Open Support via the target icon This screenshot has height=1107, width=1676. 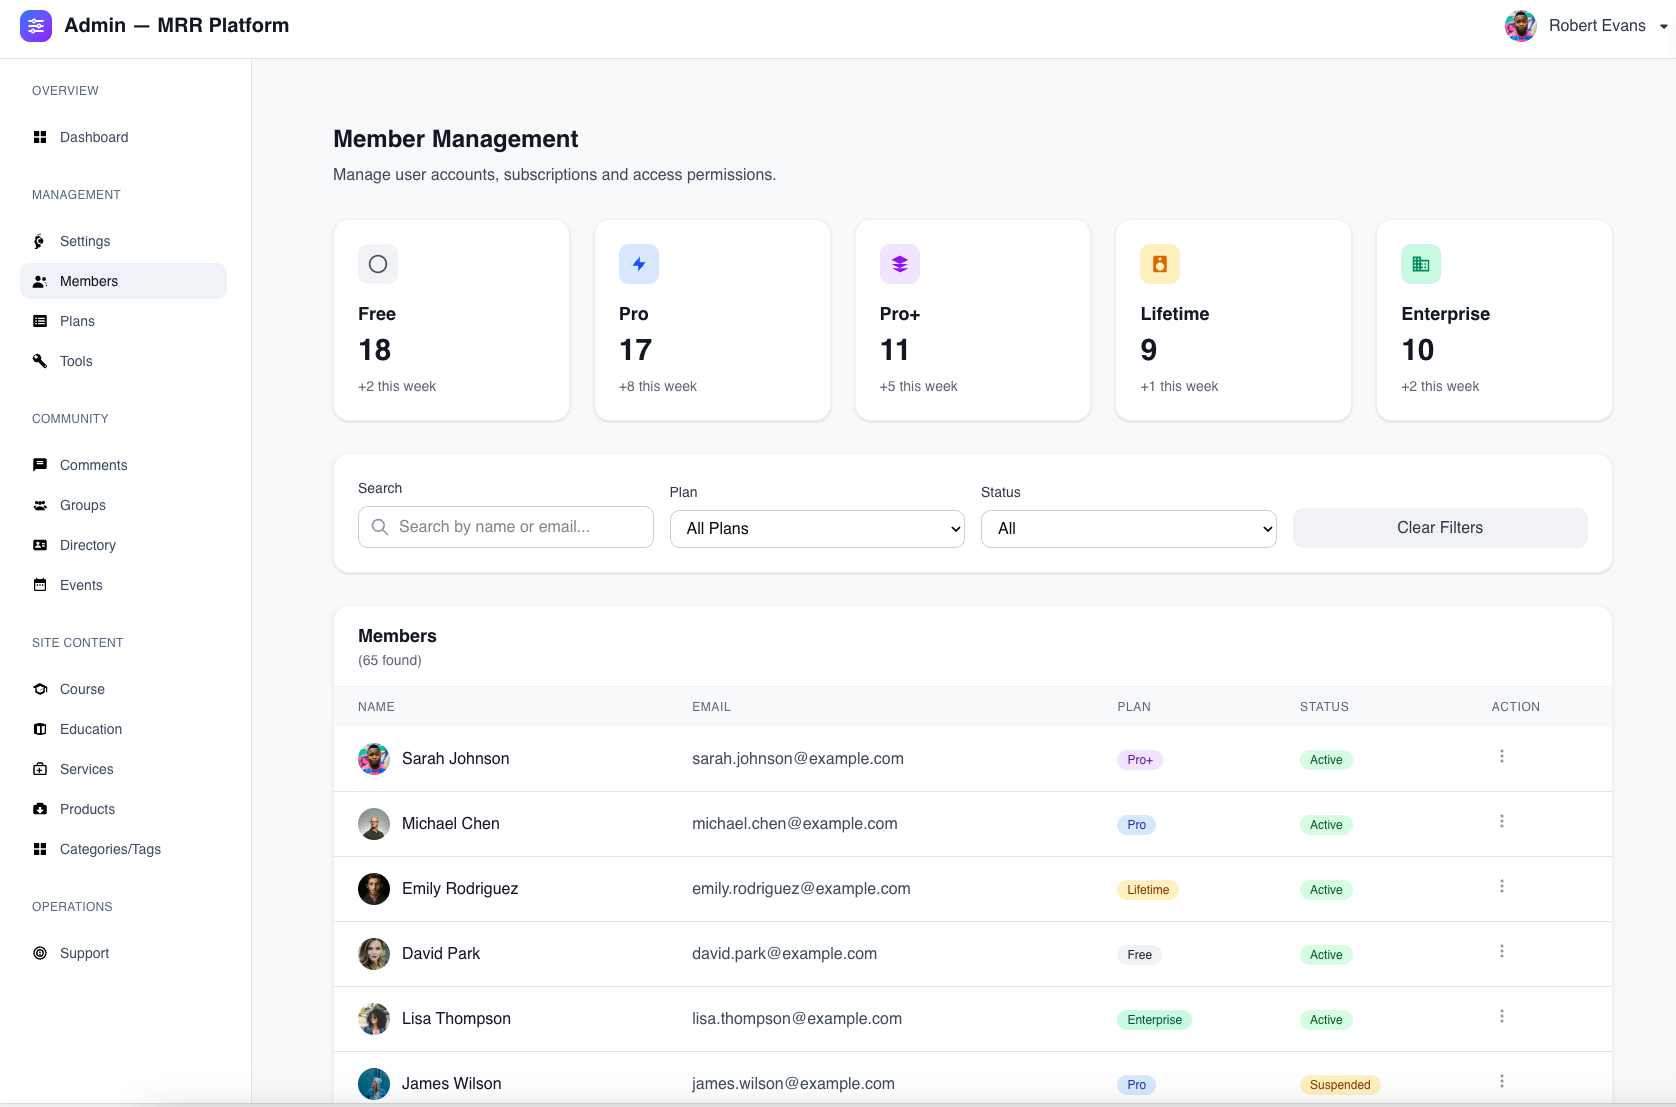(39, 953)
